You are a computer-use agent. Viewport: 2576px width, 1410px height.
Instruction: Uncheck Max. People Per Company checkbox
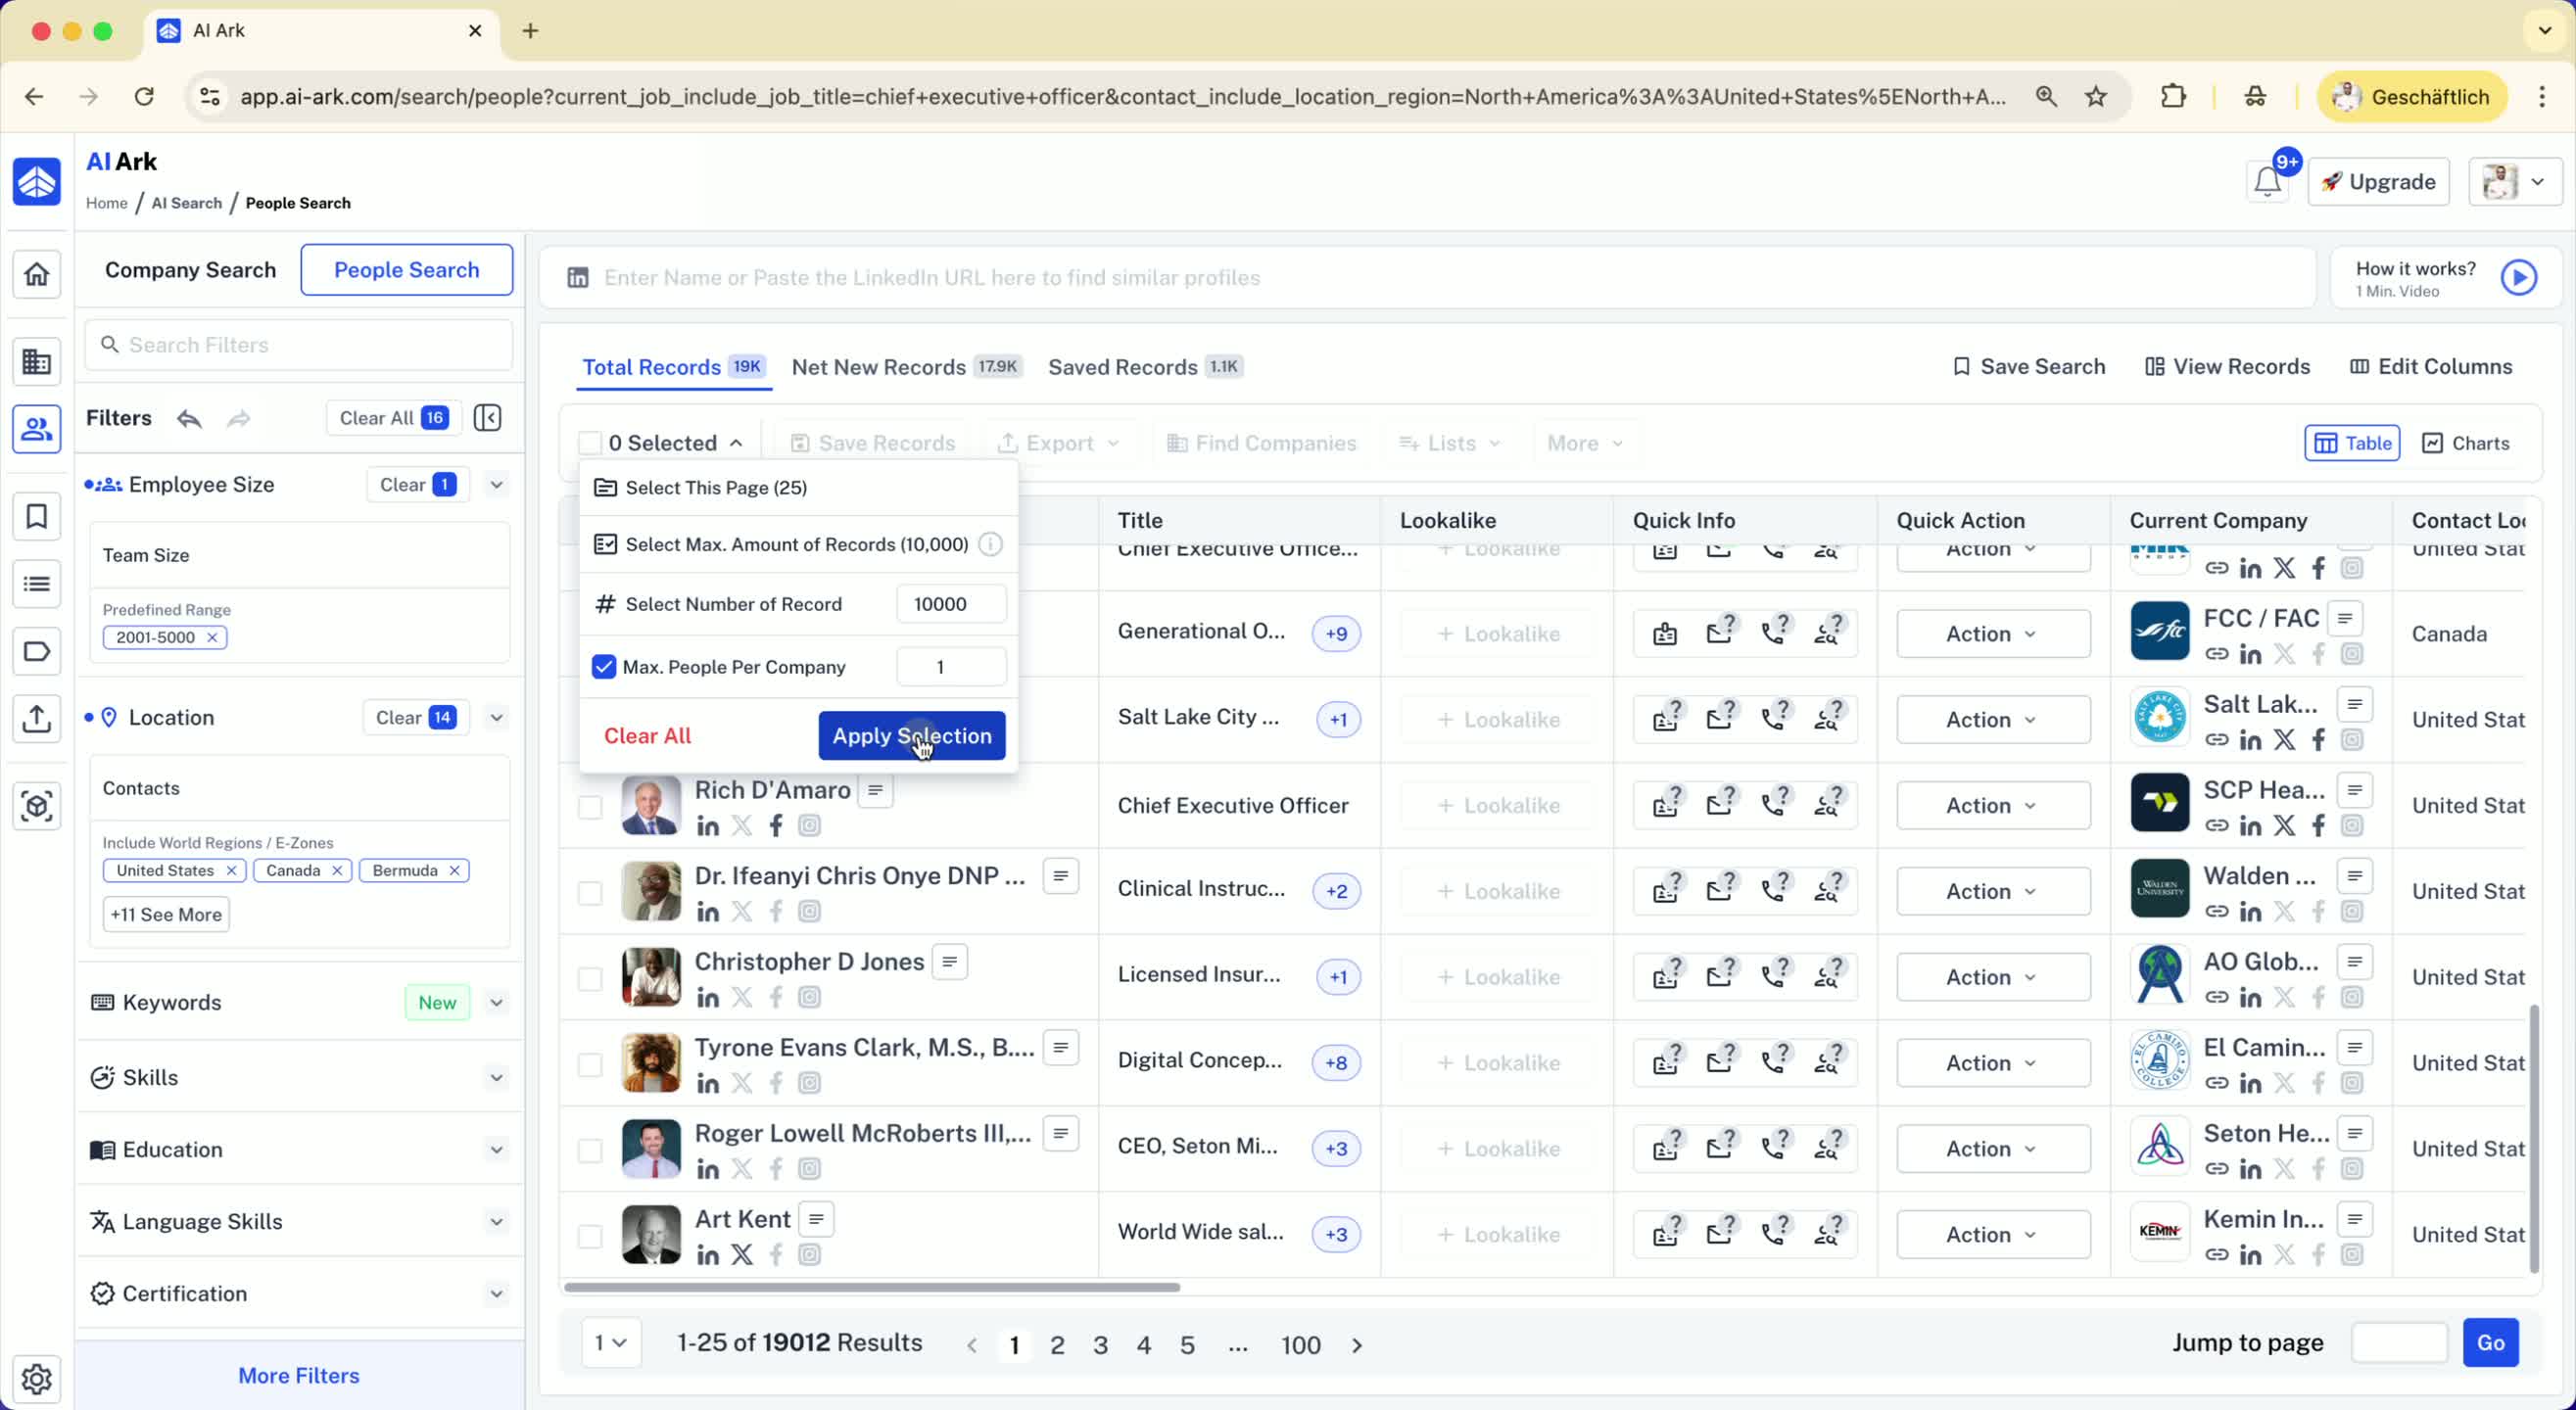pyautogui.click(x=604, y=667)
